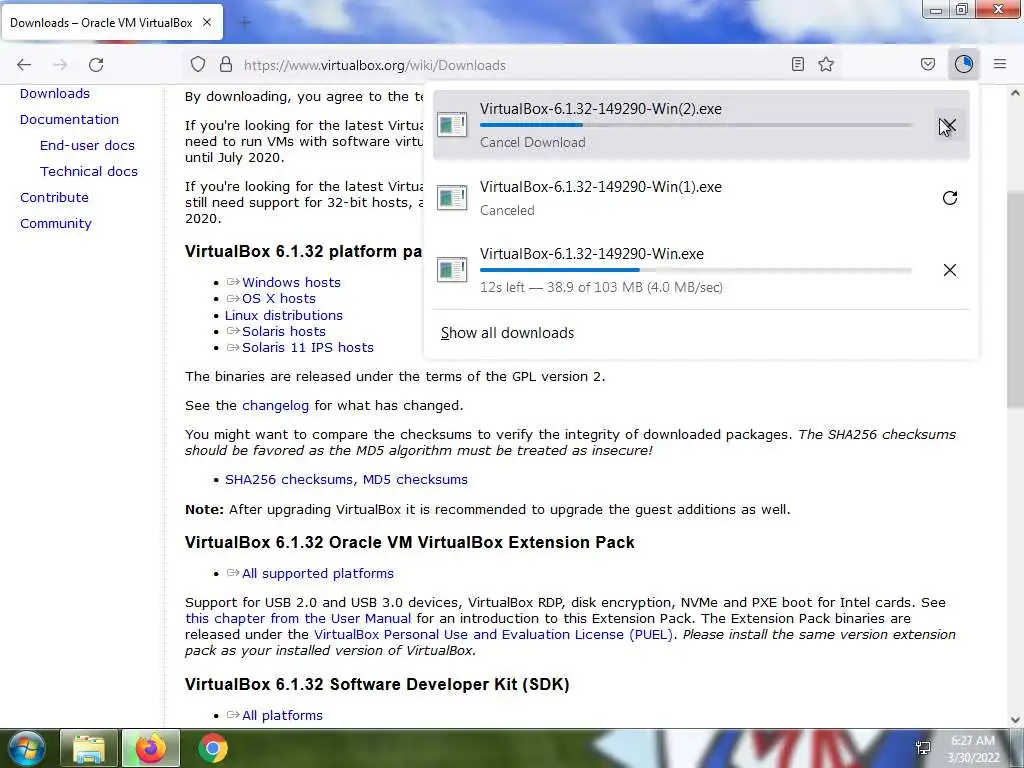
Task: Click the Win.exe download progress bar
Action: pos(696,270)
